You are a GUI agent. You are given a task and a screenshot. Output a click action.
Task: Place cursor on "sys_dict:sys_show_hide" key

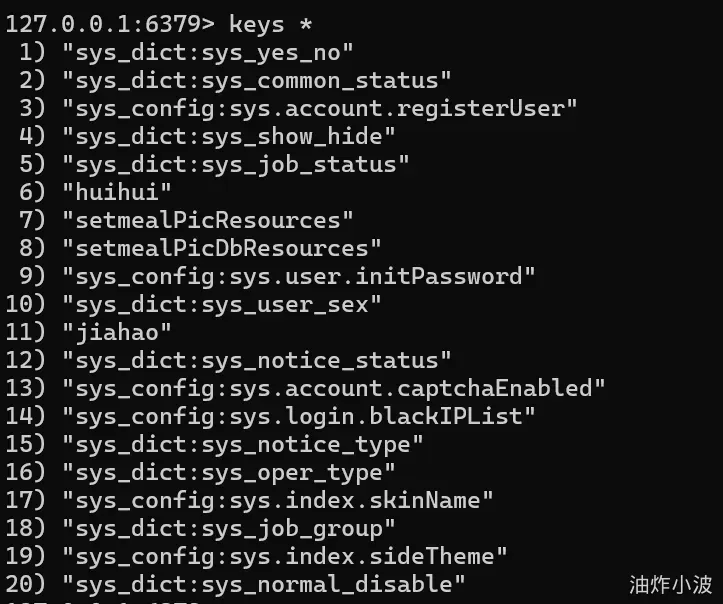(x=229, y=135)
